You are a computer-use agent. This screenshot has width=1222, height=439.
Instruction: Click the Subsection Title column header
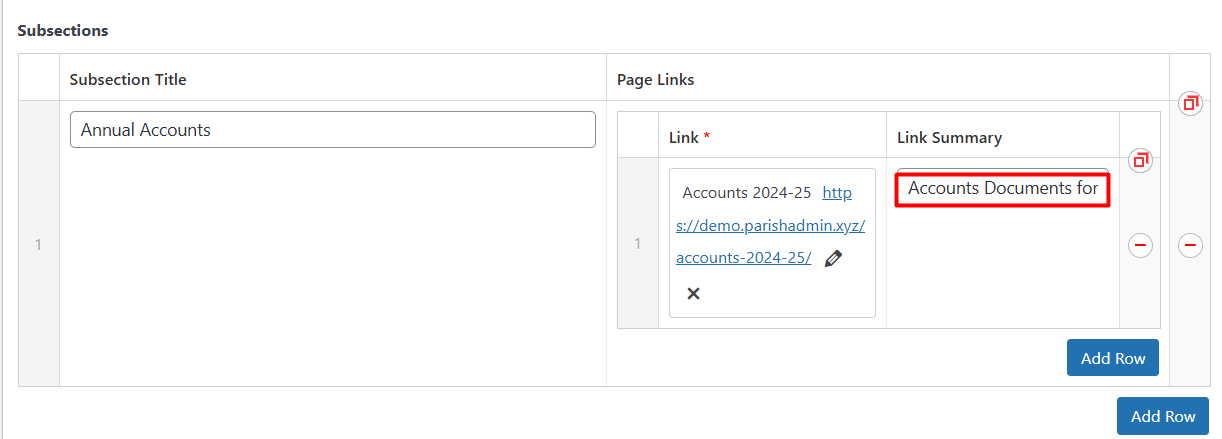point(128,79)
